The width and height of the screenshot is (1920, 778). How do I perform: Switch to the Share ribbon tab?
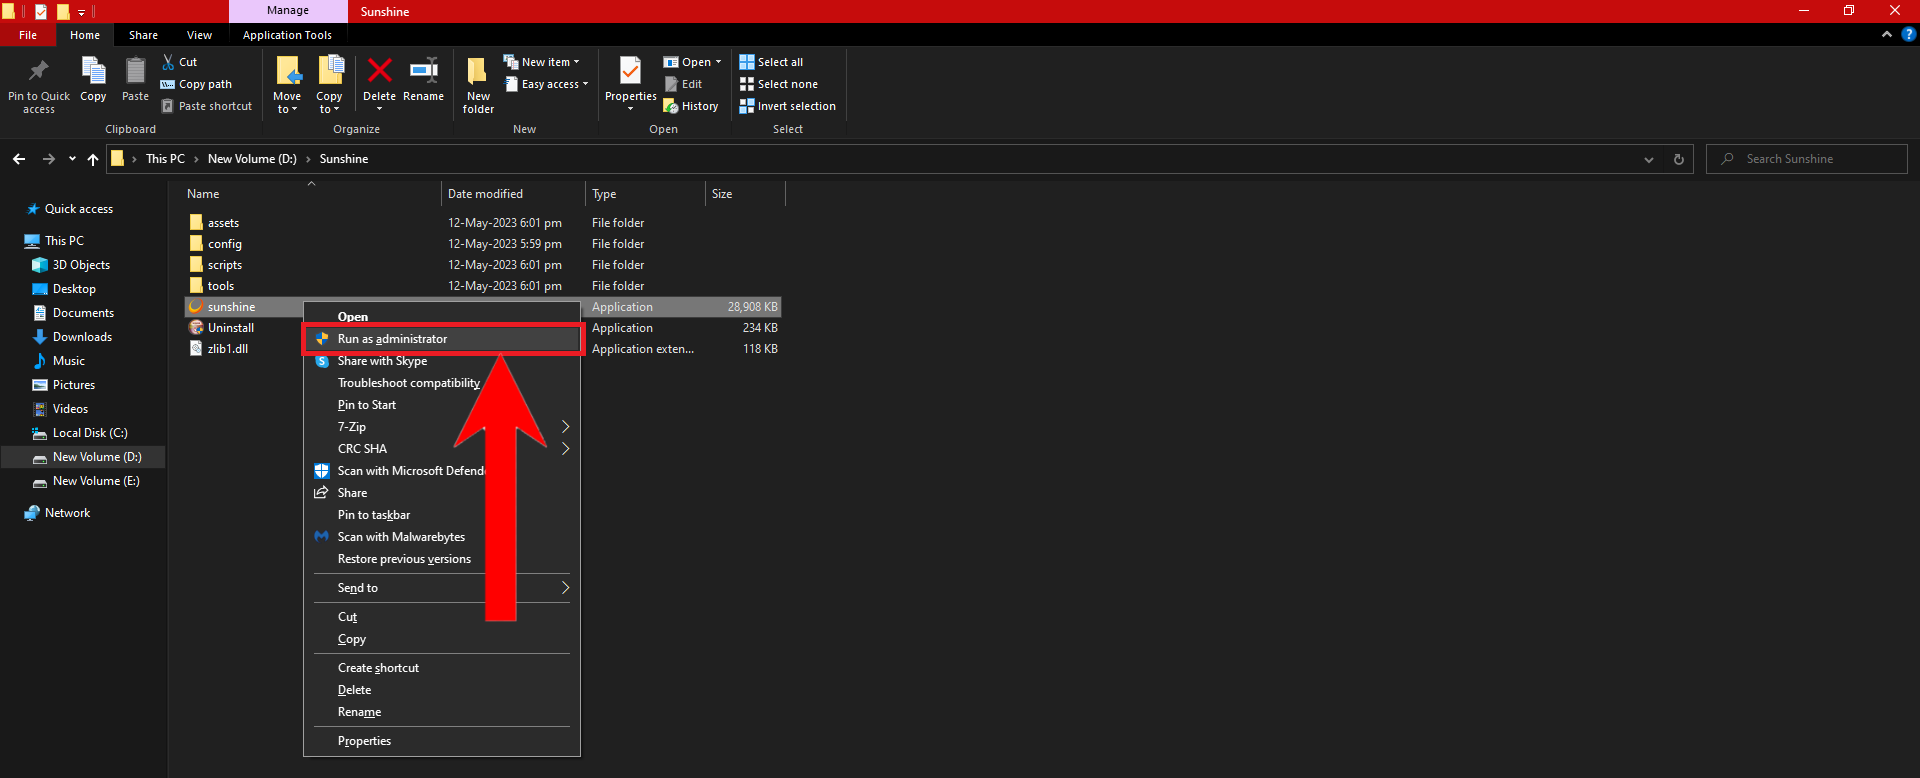[x=143, y=35]
